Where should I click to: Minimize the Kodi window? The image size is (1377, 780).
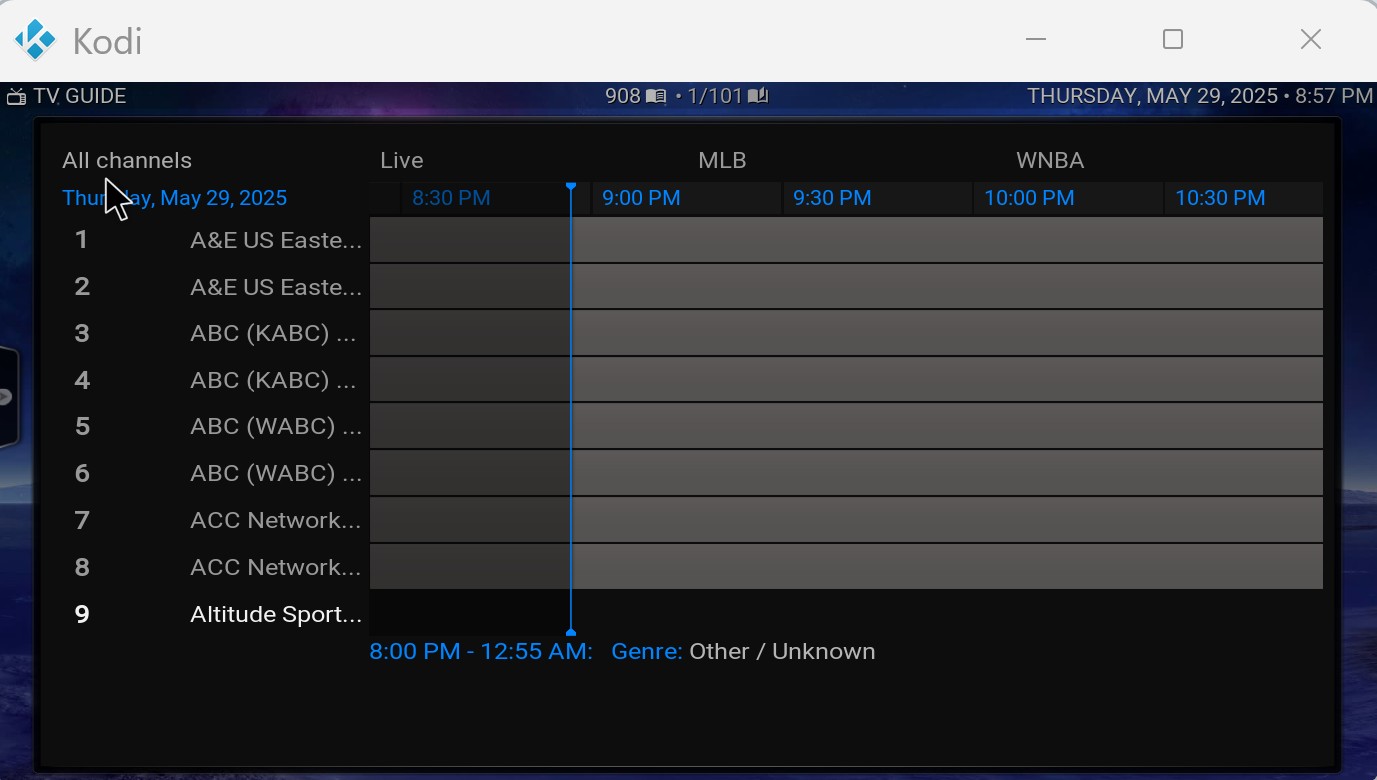click(1036, 39)
